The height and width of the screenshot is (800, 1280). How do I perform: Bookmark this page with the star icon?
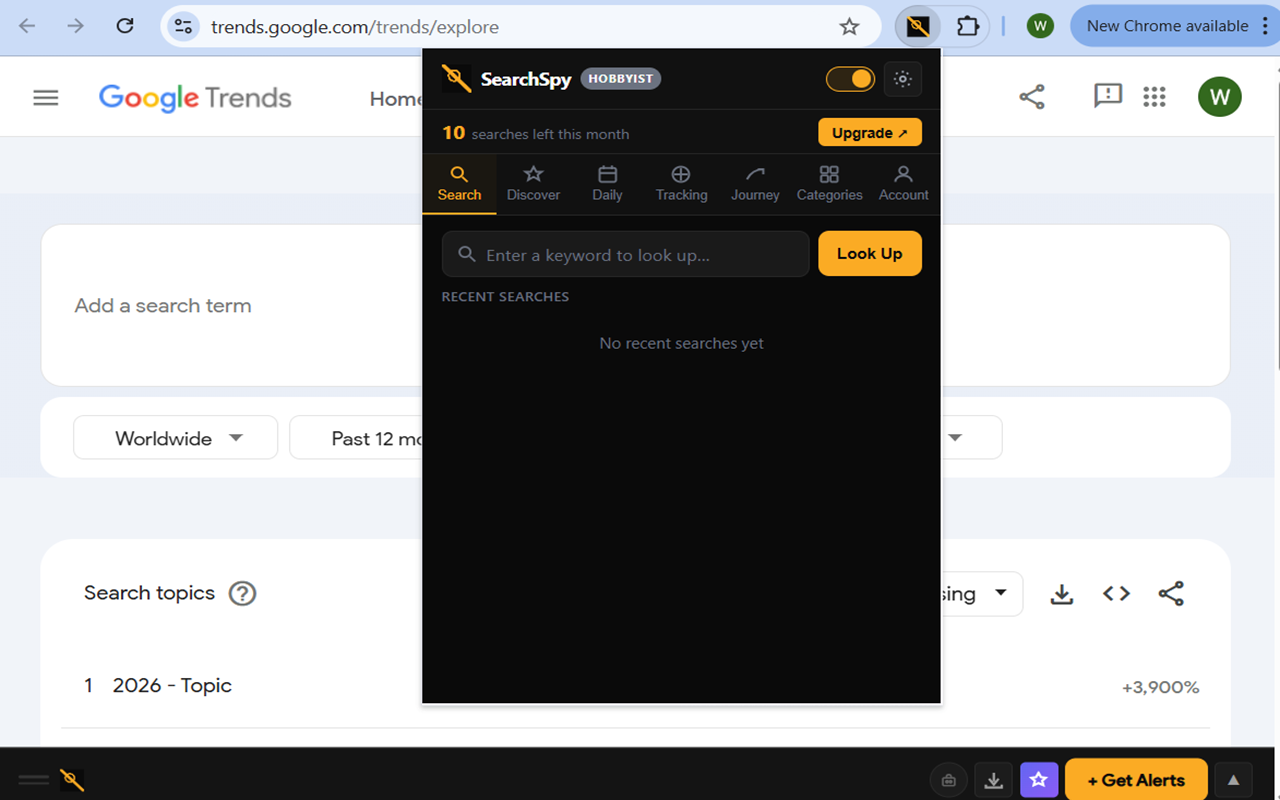click(849, 27)
